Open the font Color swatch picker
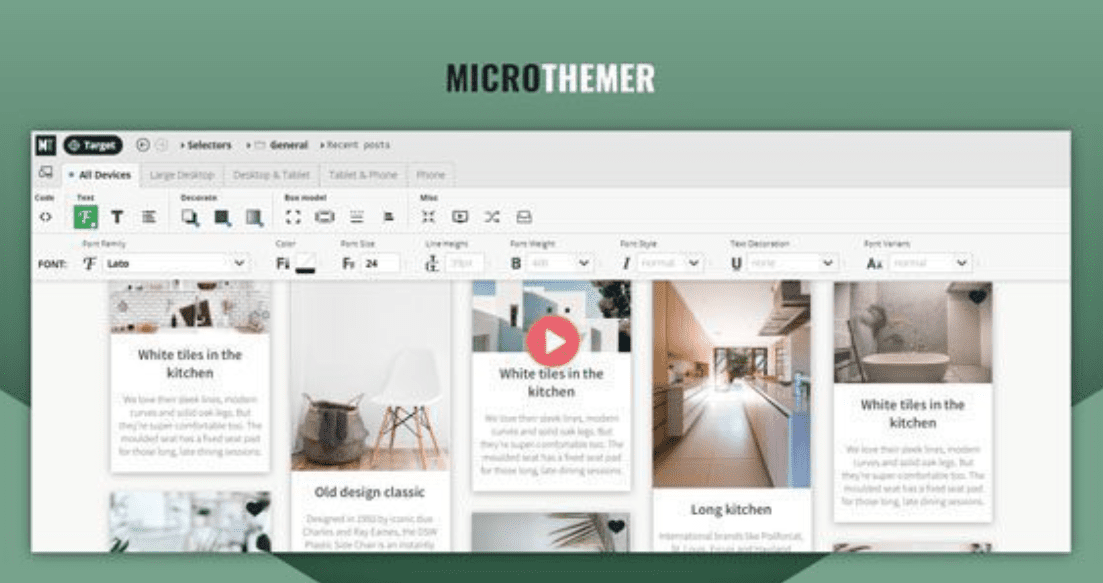1103x583 pixels. 305,263
